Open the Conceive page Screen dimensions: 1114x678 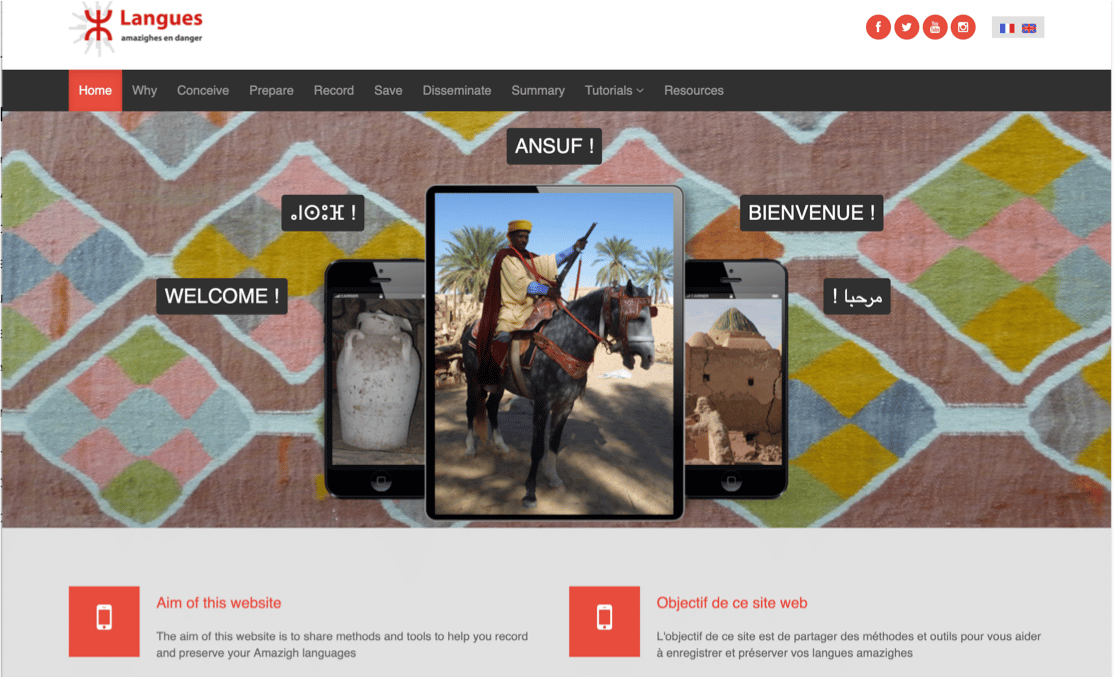point(203,90)
